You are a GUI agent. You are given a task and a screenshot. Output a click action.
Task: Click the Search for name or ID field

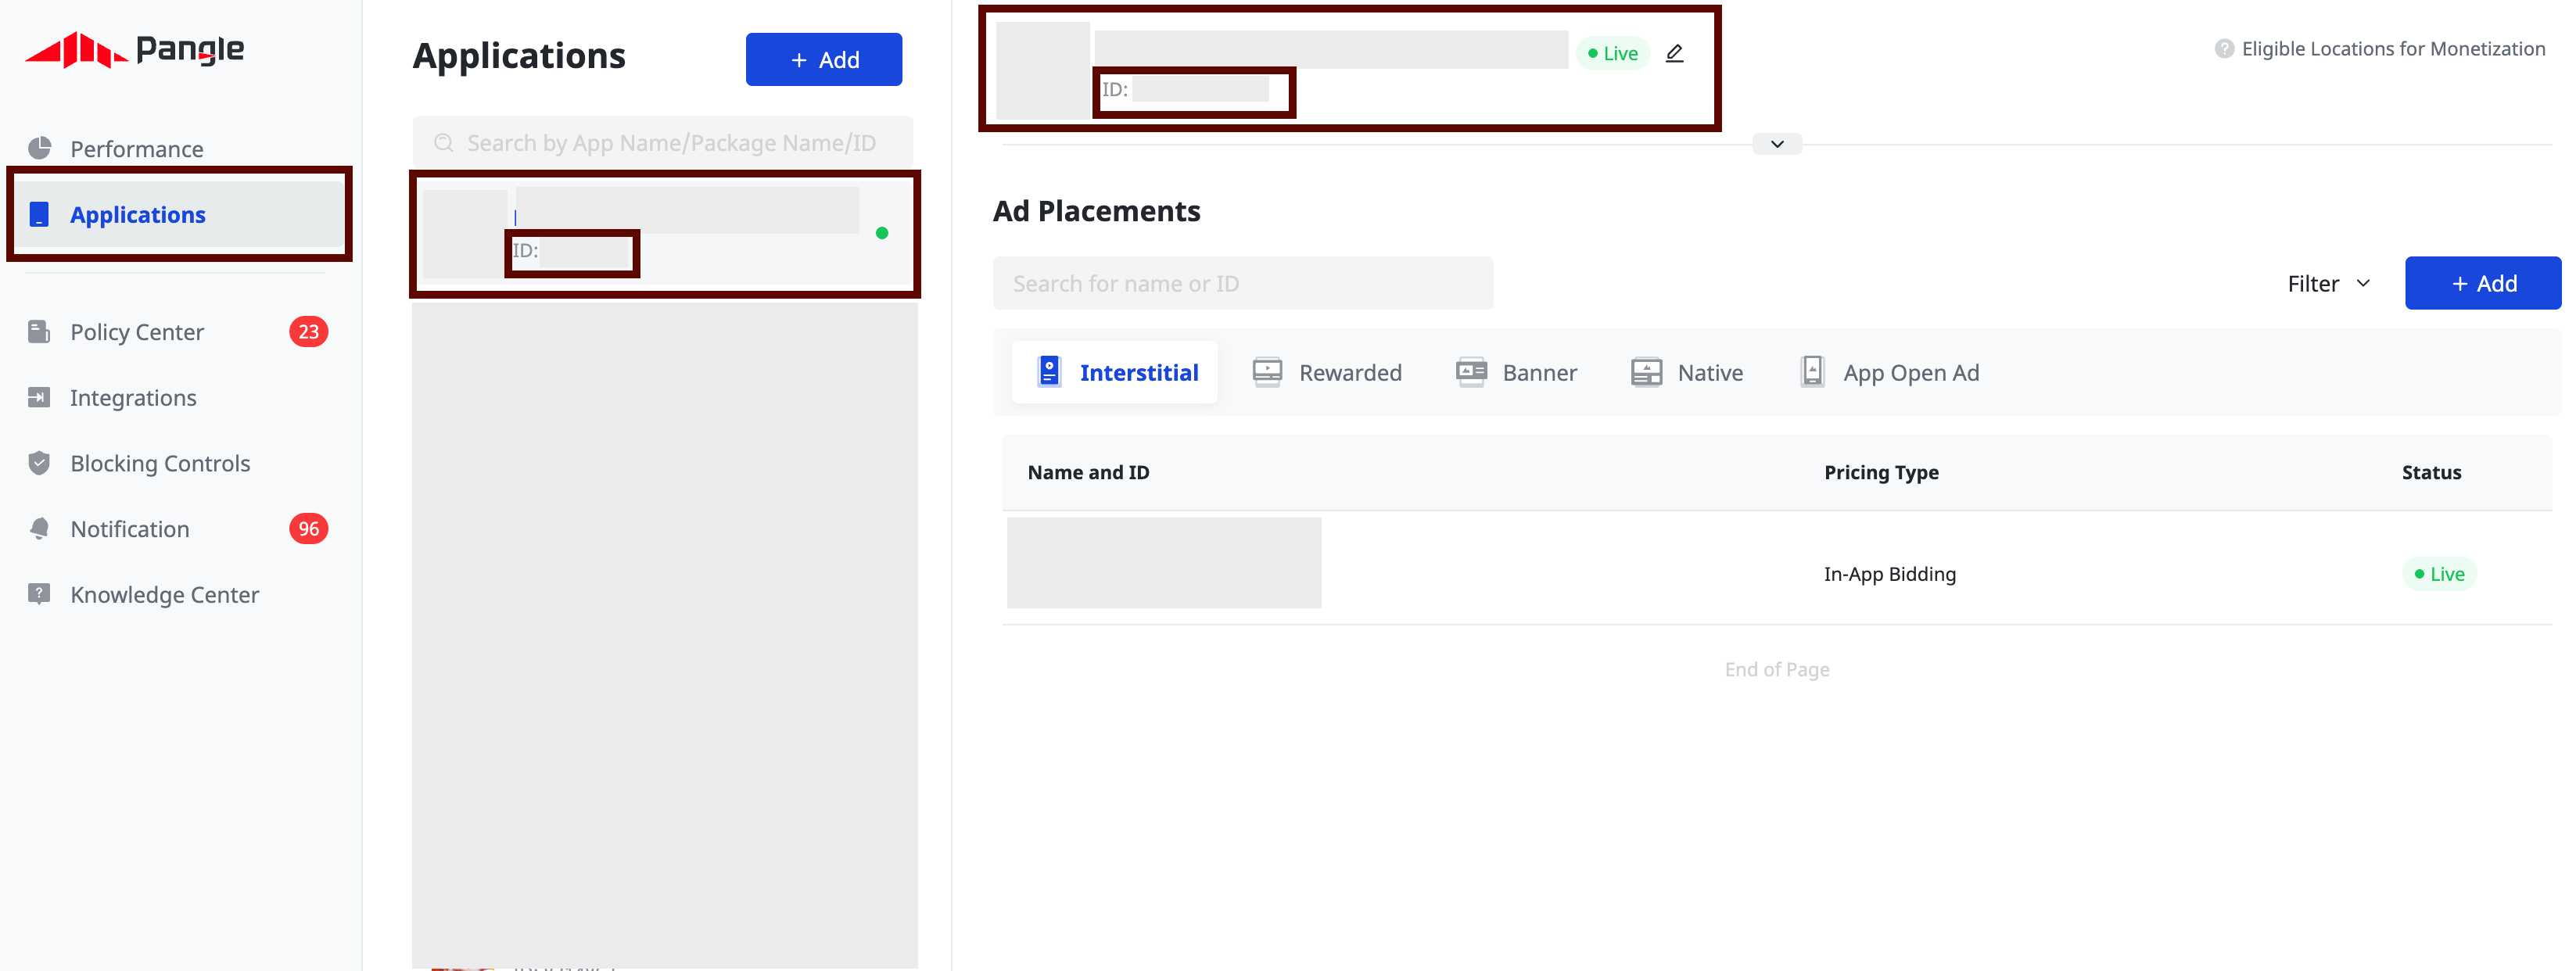click(x=1242, y=284)
